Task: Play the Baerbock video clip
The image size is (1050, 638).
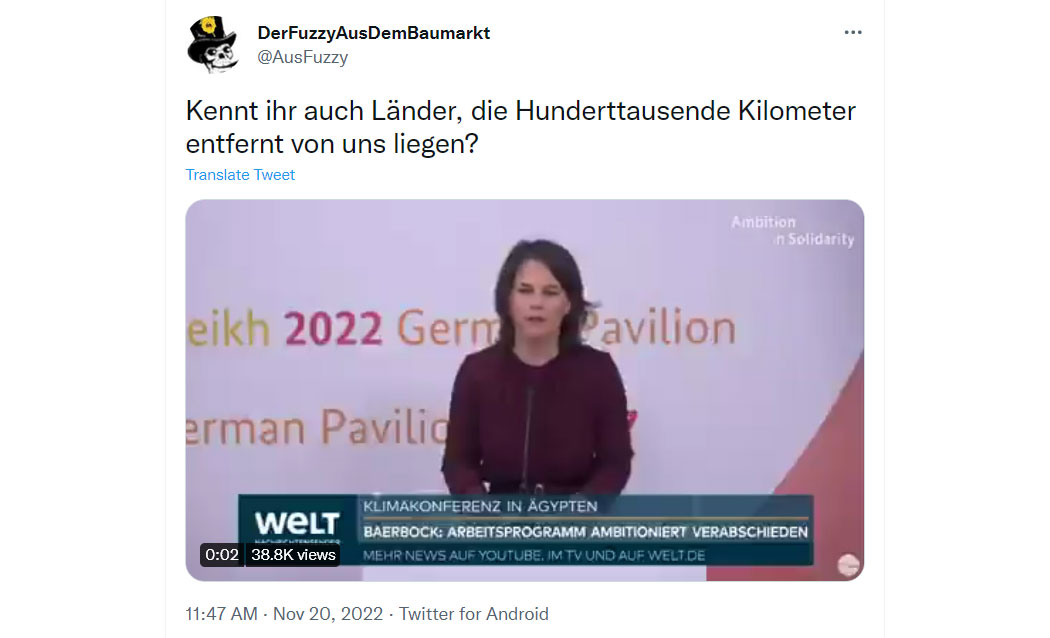Action: (524, 390)
